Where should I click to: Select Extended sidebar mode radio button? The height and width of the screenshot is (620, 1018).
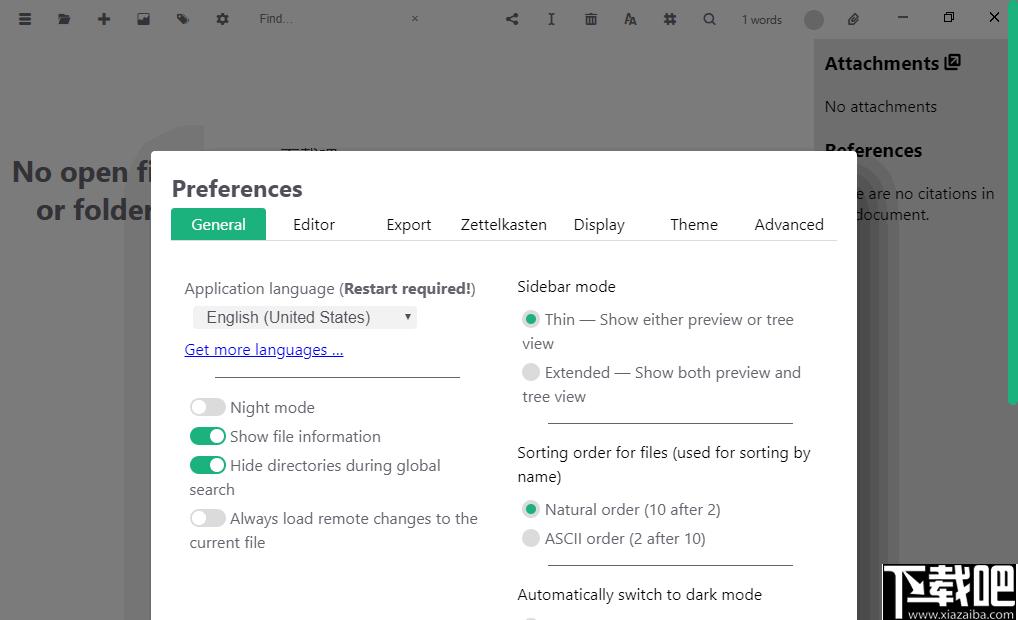click(530, 372)
